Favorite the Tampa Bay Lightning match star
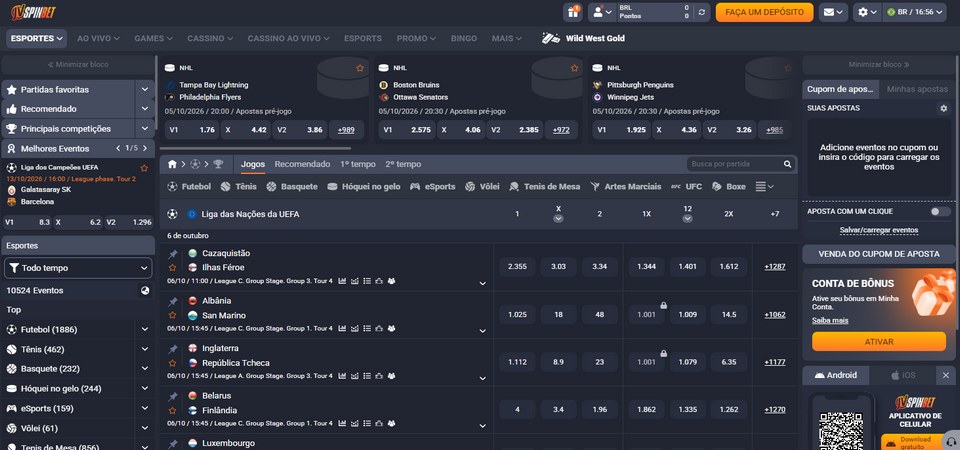960x450 pixels. [360, 68]
